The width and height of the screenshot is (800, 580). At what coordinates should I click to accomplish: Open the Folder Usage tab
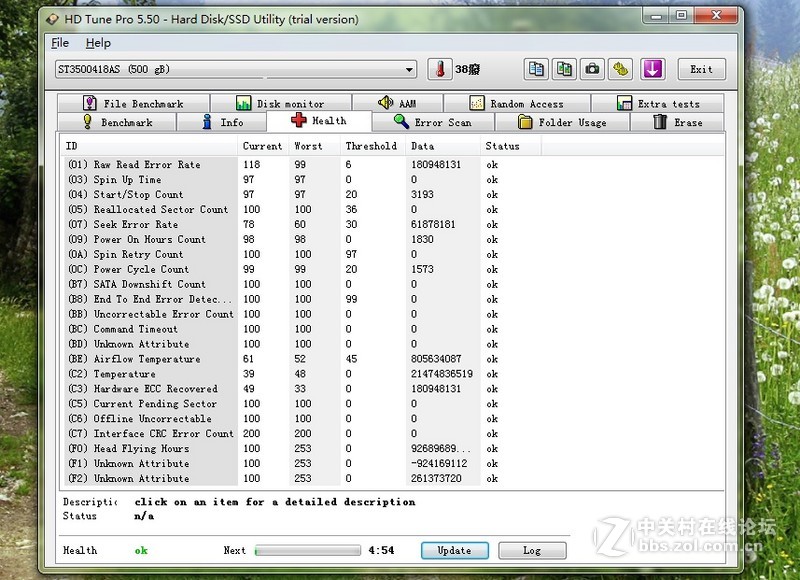point(562,123)
